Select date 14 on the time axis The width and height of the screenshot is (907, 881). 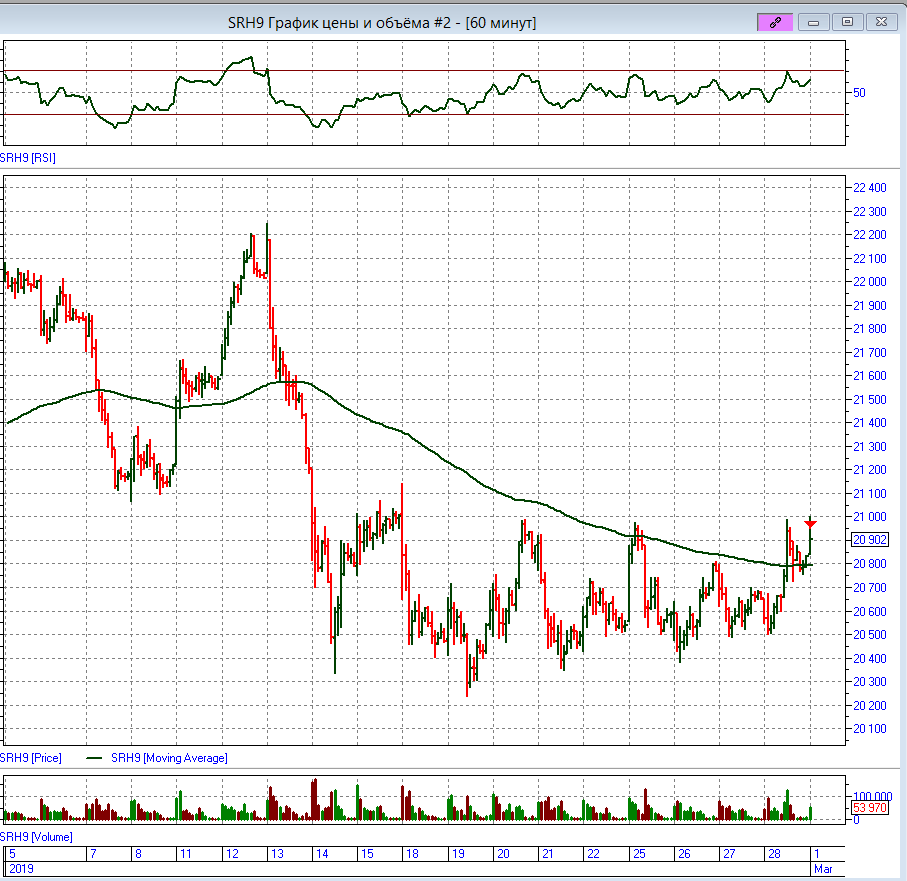point(322,854)
